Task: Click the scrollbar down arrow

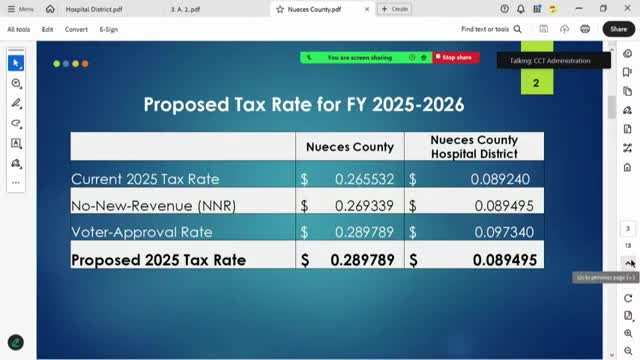Action: coord(611,355)
